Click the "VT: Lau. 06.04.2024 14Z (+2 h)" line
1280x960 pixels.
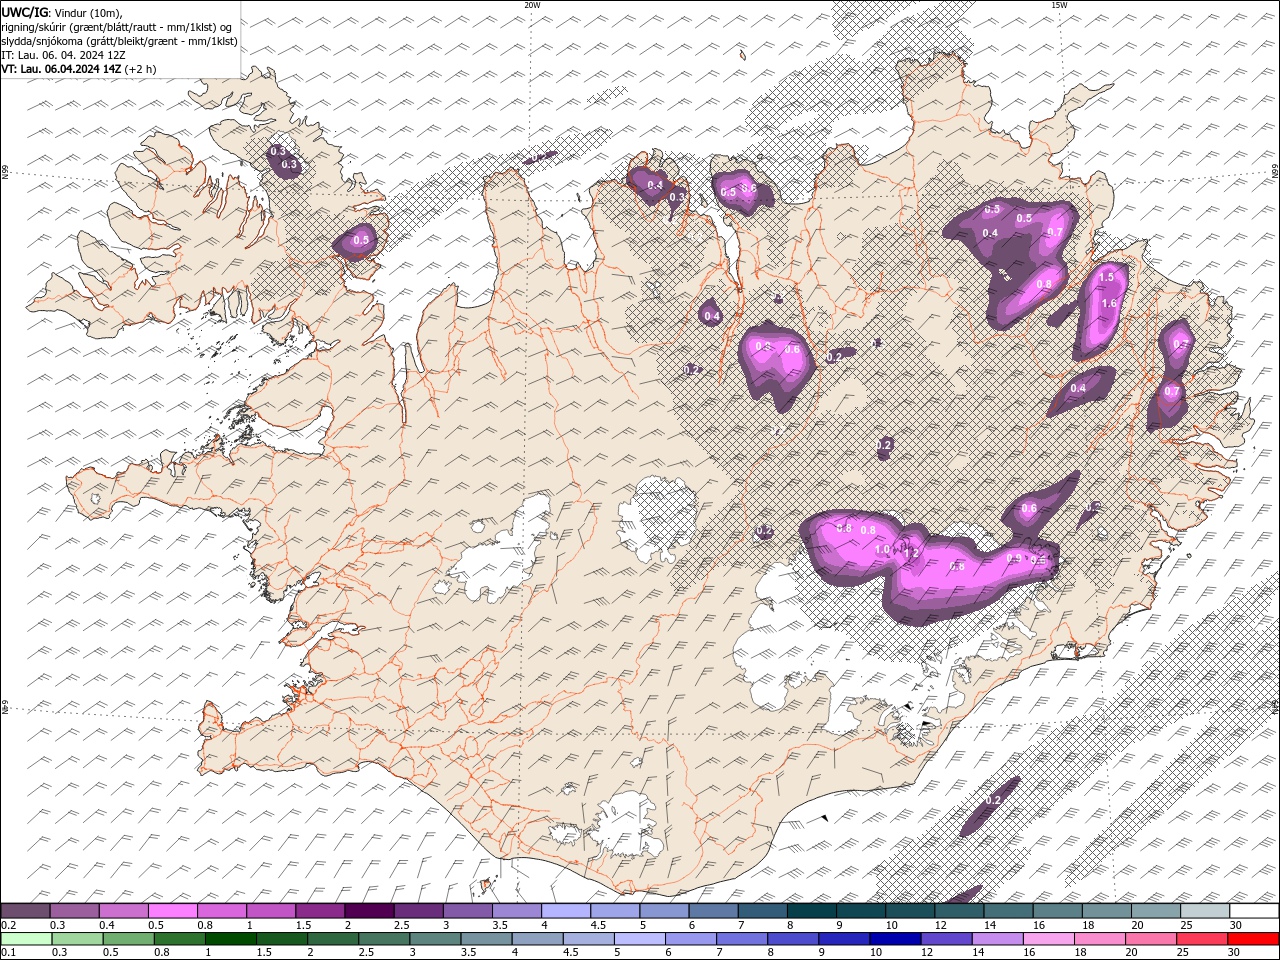[79, 69]
